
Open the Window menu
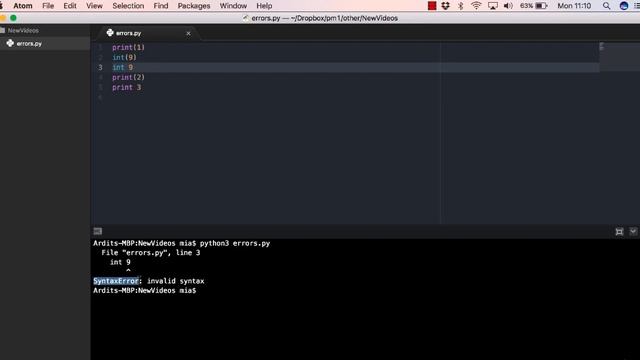pyautogui.click(x=233, y=6)
